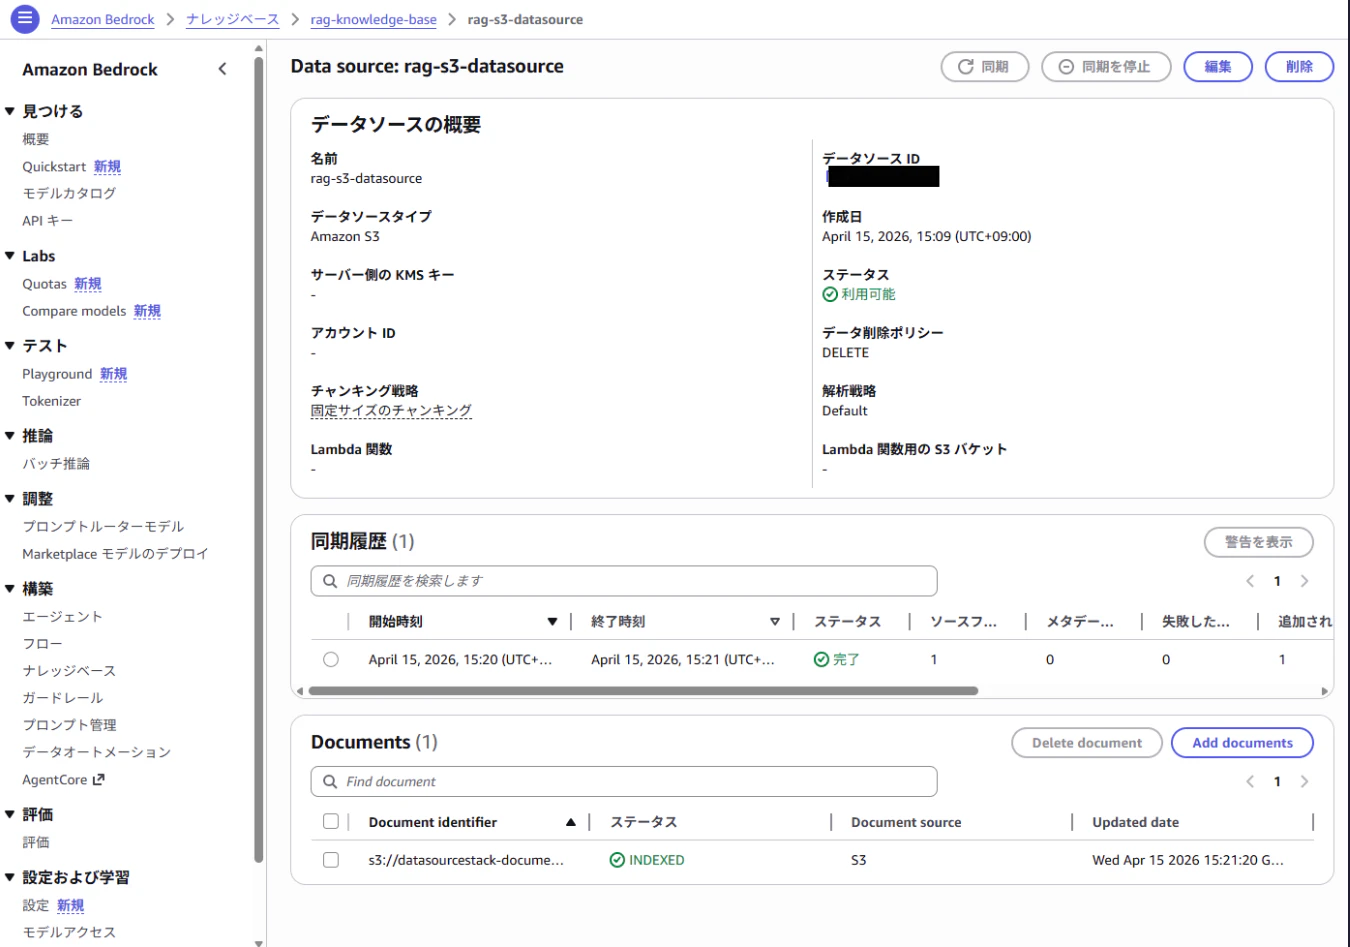The height and width of the screenshot is (947, 1350).
Task: Open the hamburger navigation menu icon
Action: pos(25,18)
